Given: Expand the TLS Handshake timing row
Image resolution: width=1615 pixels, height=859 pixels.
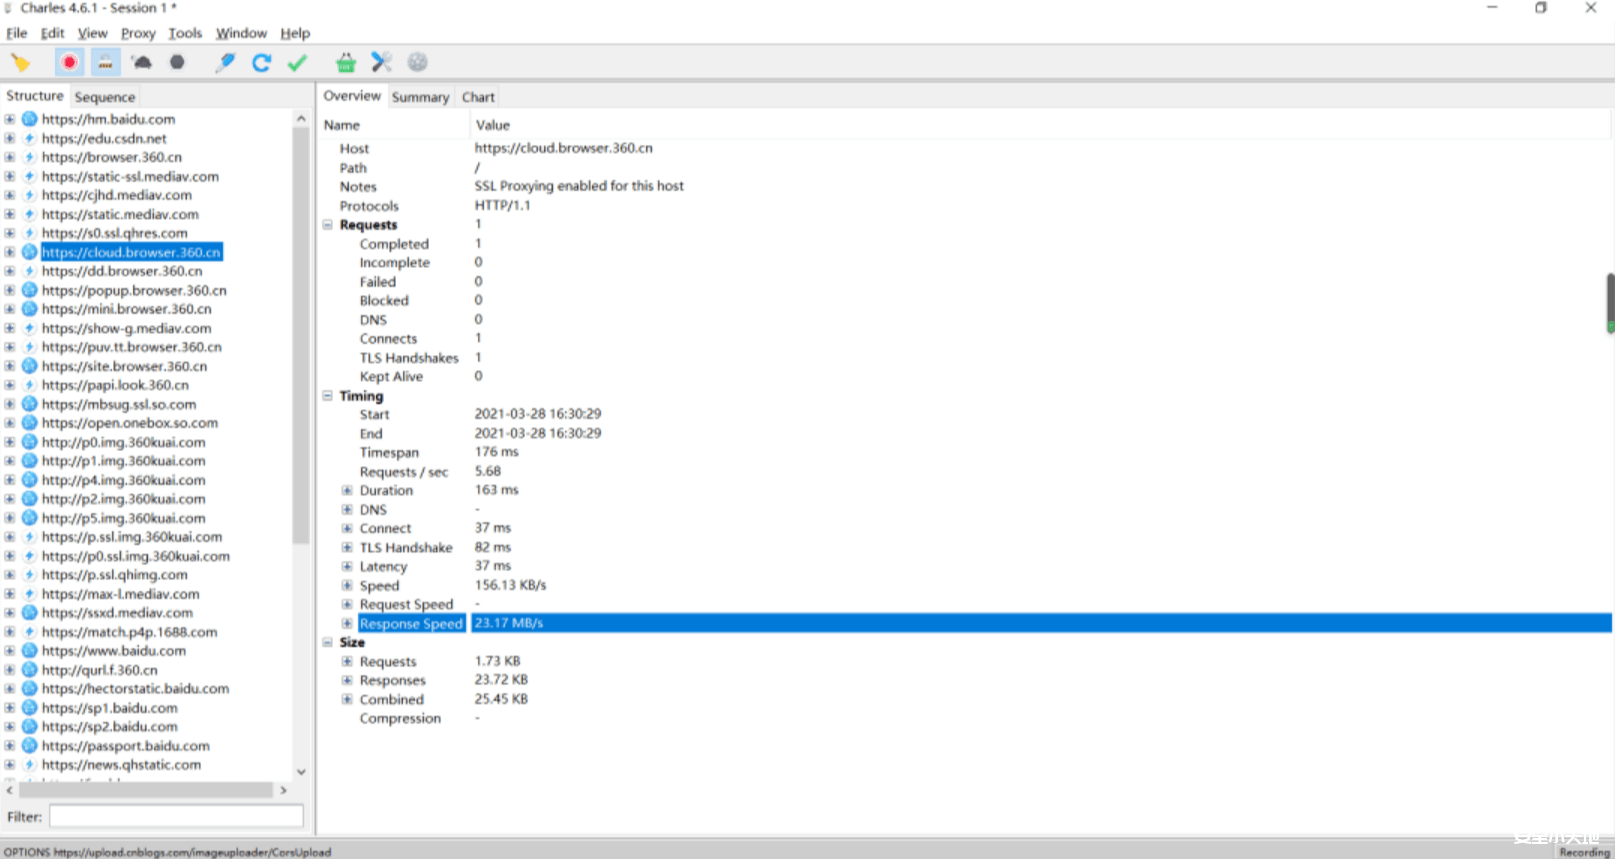Looking at the screenshot, I should [x=347, y=548].
